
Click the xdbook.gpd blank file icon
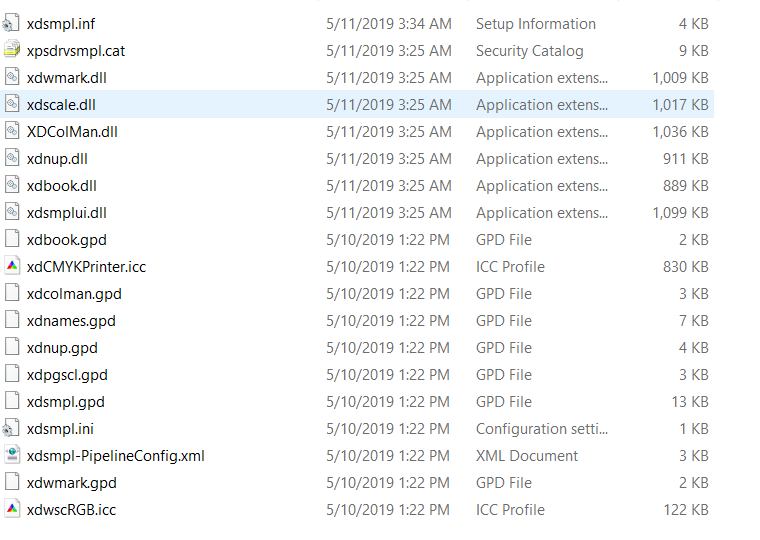[12, 239]
